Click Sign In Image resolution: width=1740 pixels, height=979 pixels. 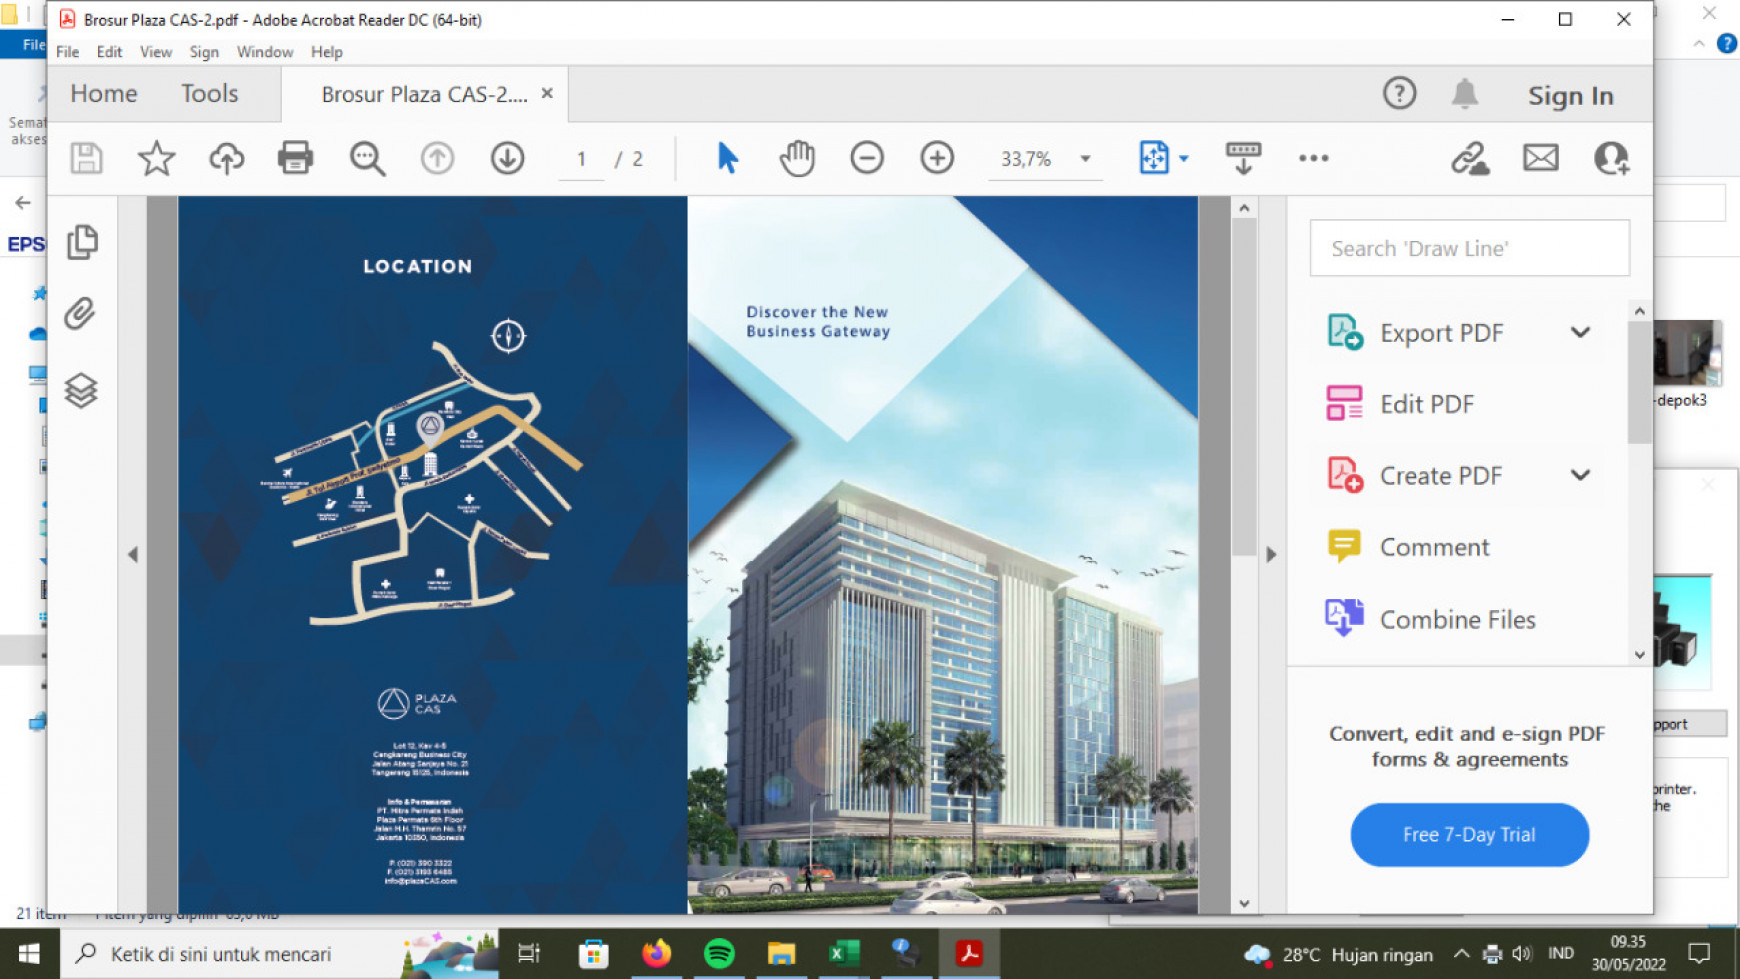coord(1570,95)
